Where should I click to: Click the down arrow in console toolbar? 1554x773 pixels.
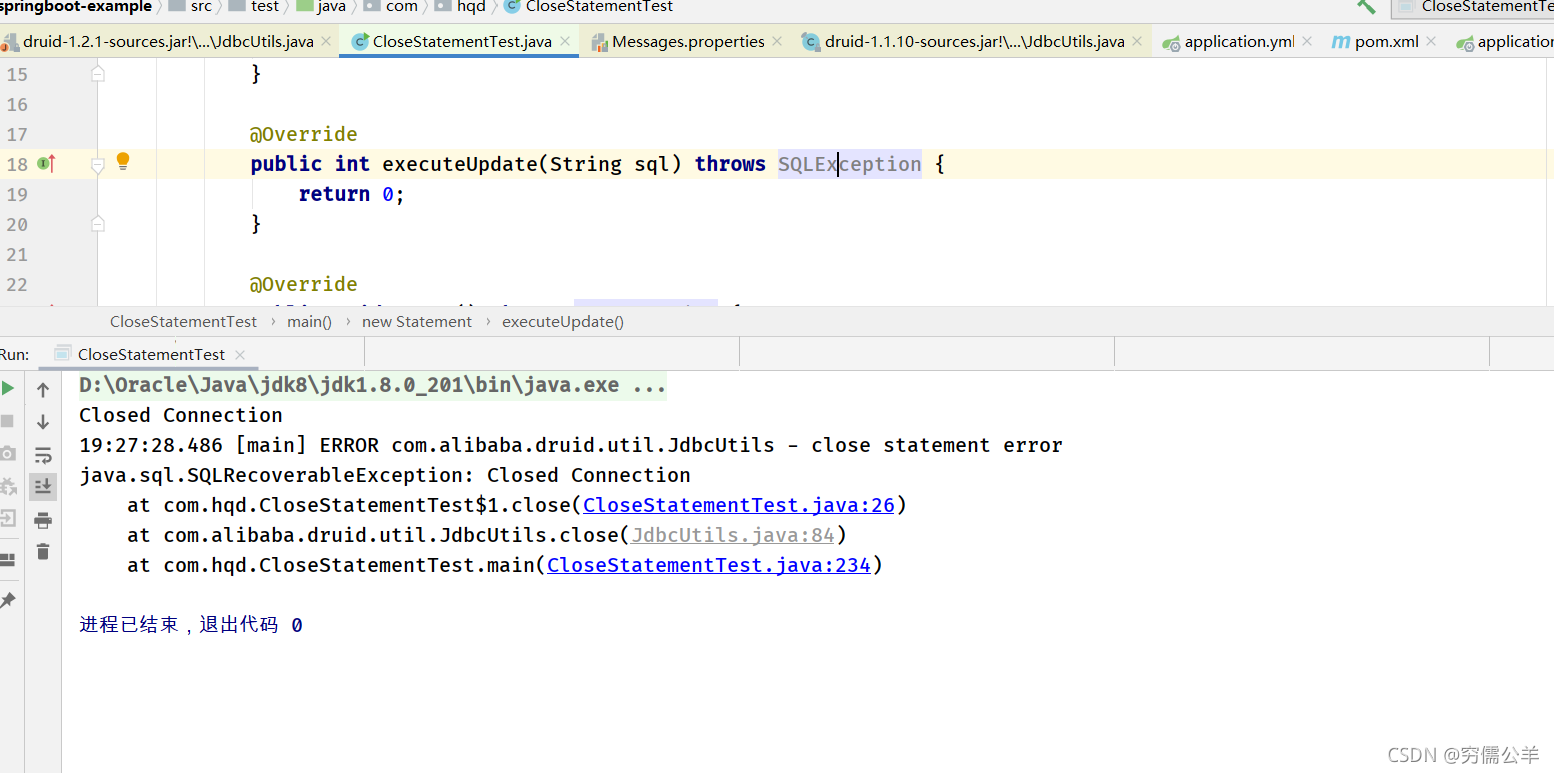point(43,422)
